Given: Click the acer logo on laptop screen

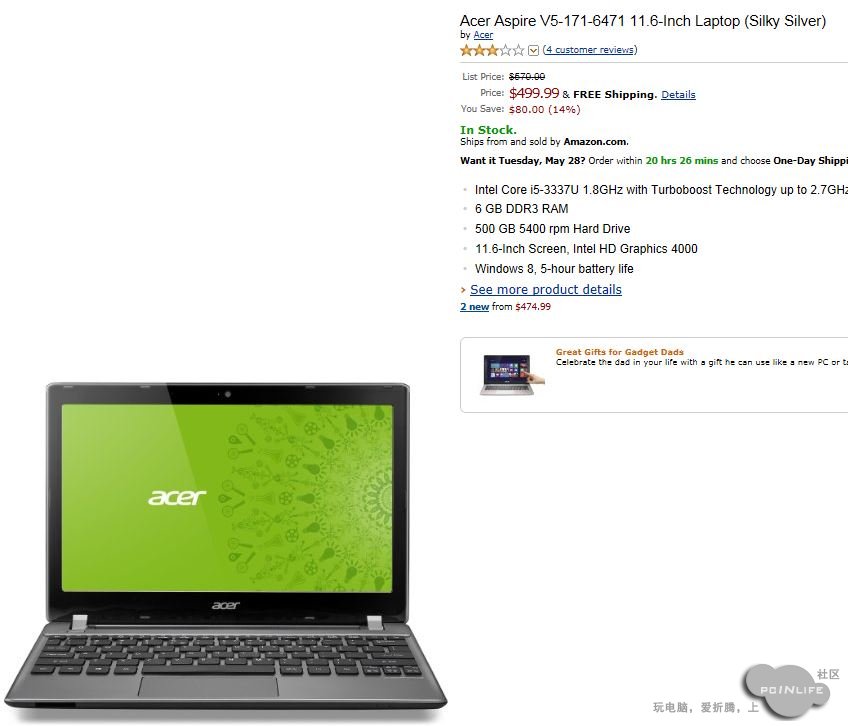Looking at the screenshot, I should [177, 497].
